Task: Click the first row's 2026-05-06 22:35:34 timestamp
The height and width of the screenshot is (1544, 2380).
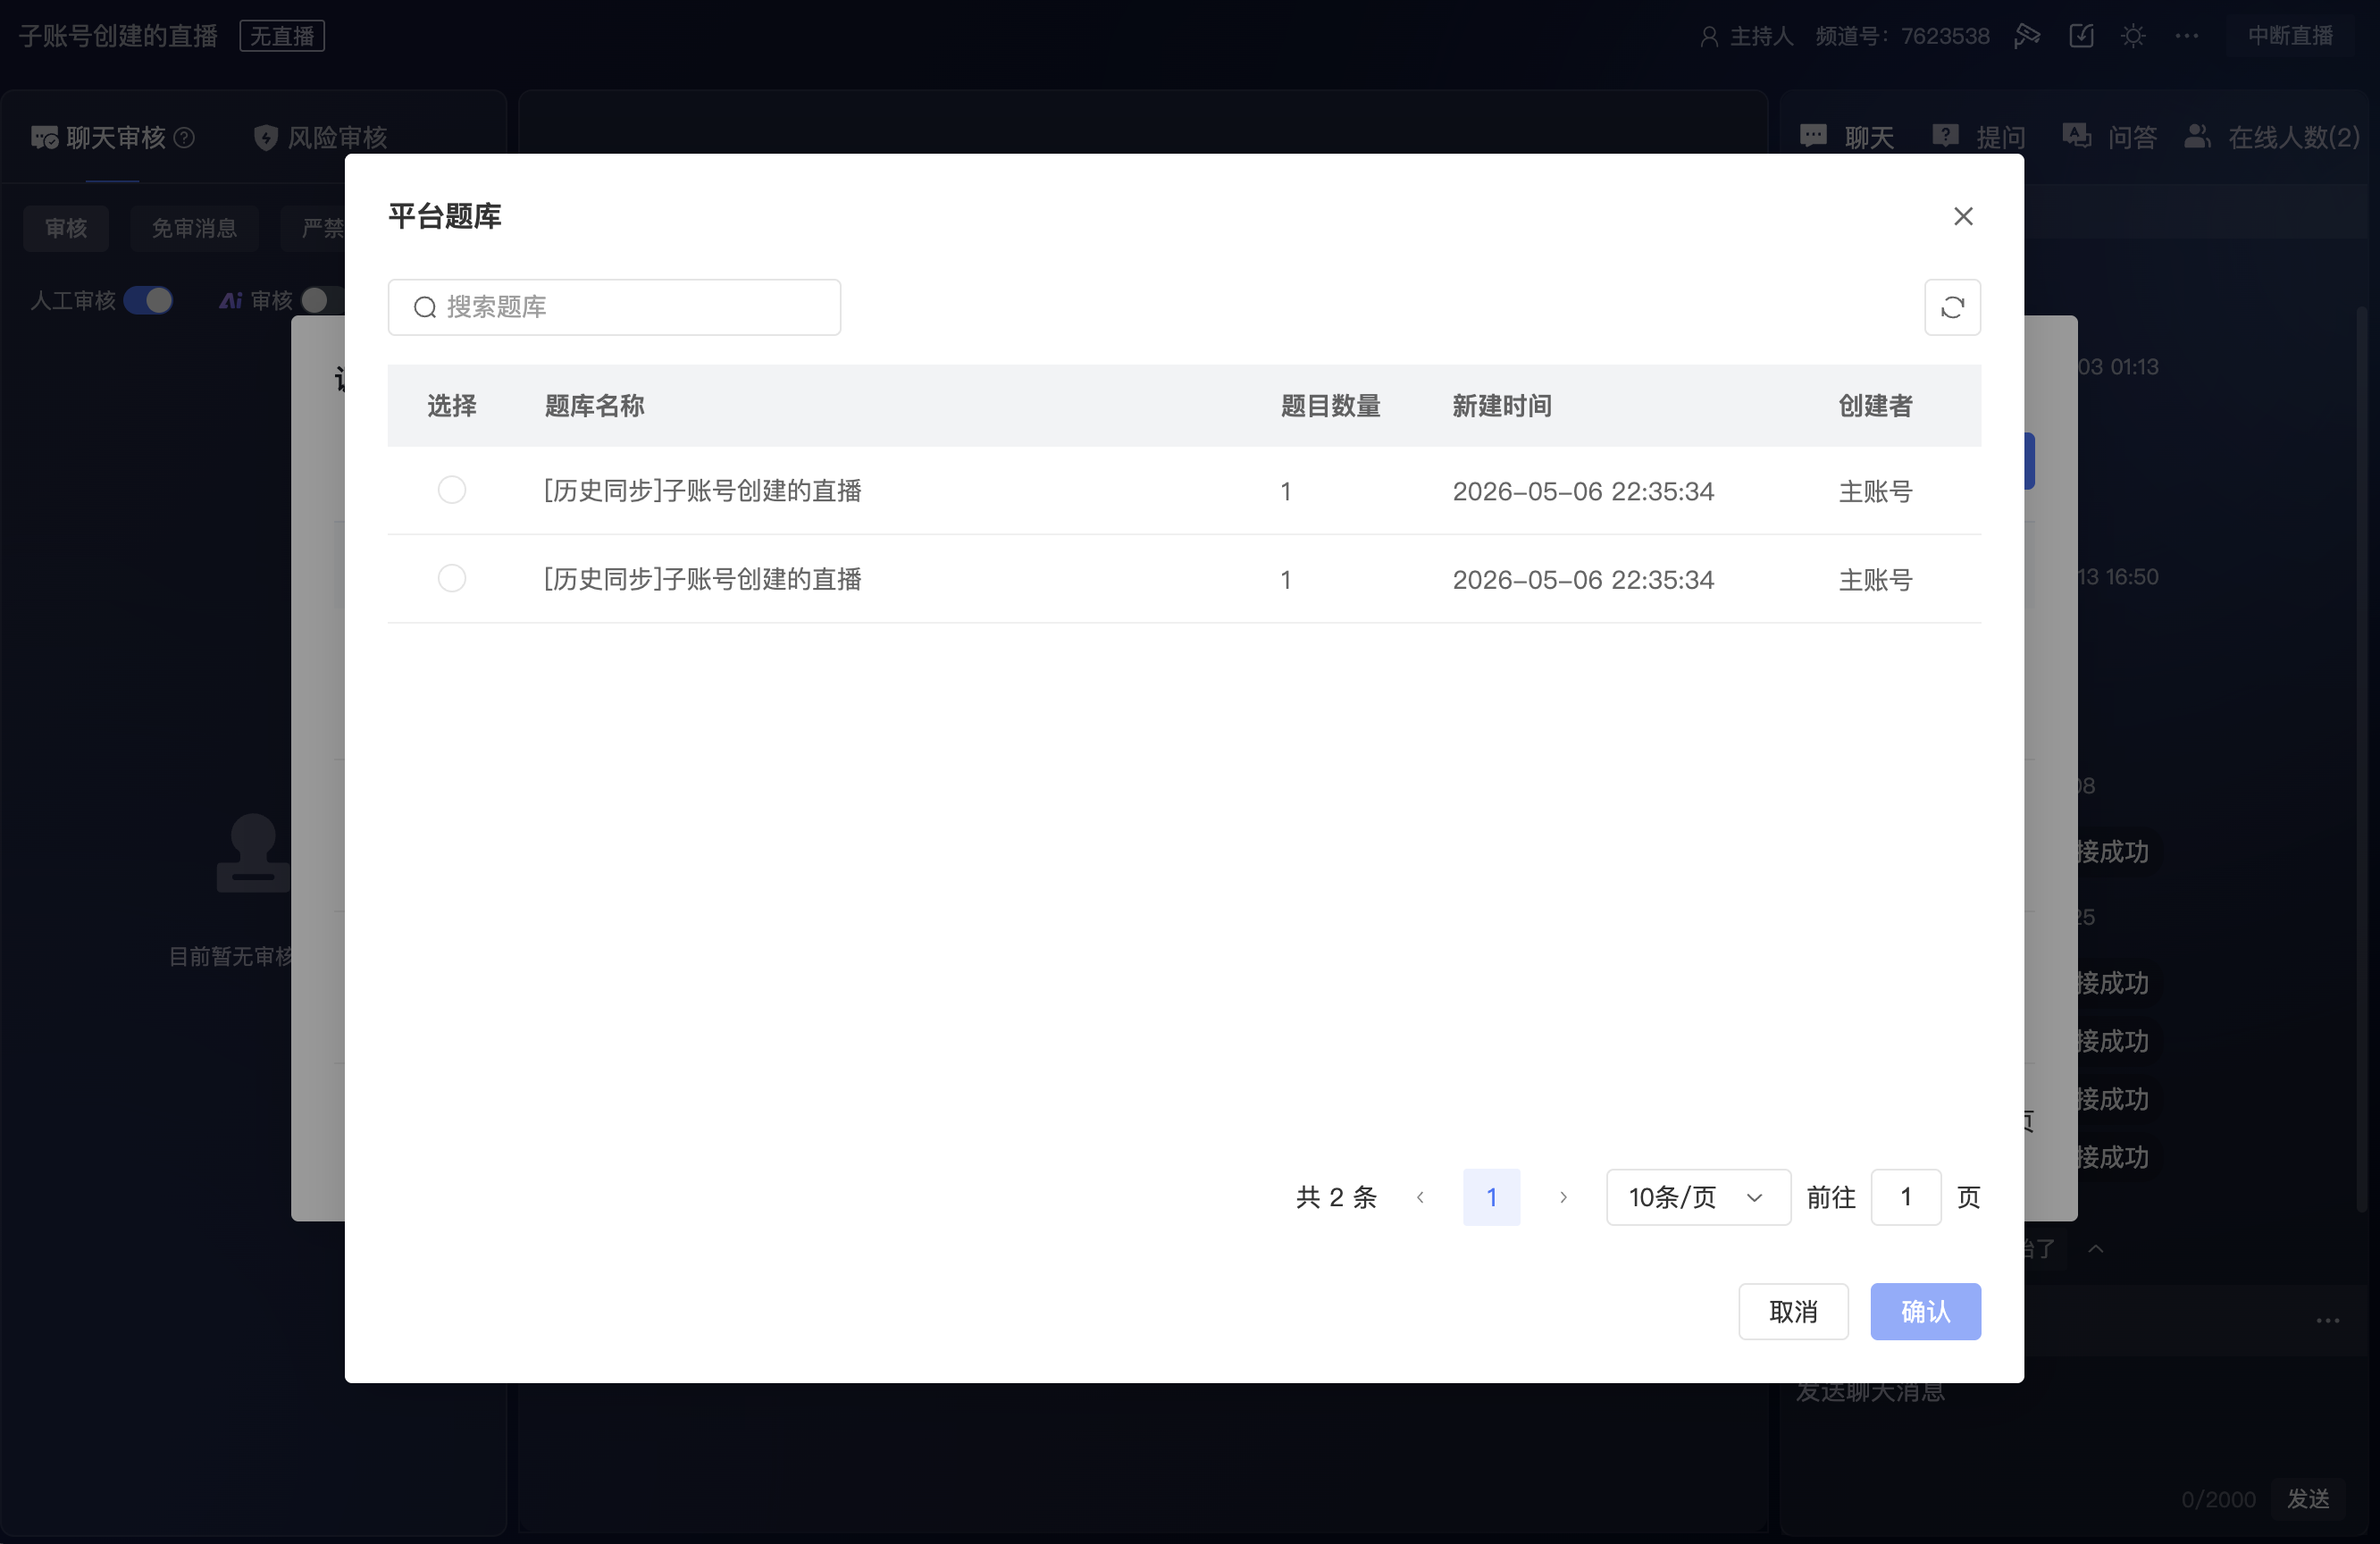Action: pyautogui.click(x=1583, y=491)
